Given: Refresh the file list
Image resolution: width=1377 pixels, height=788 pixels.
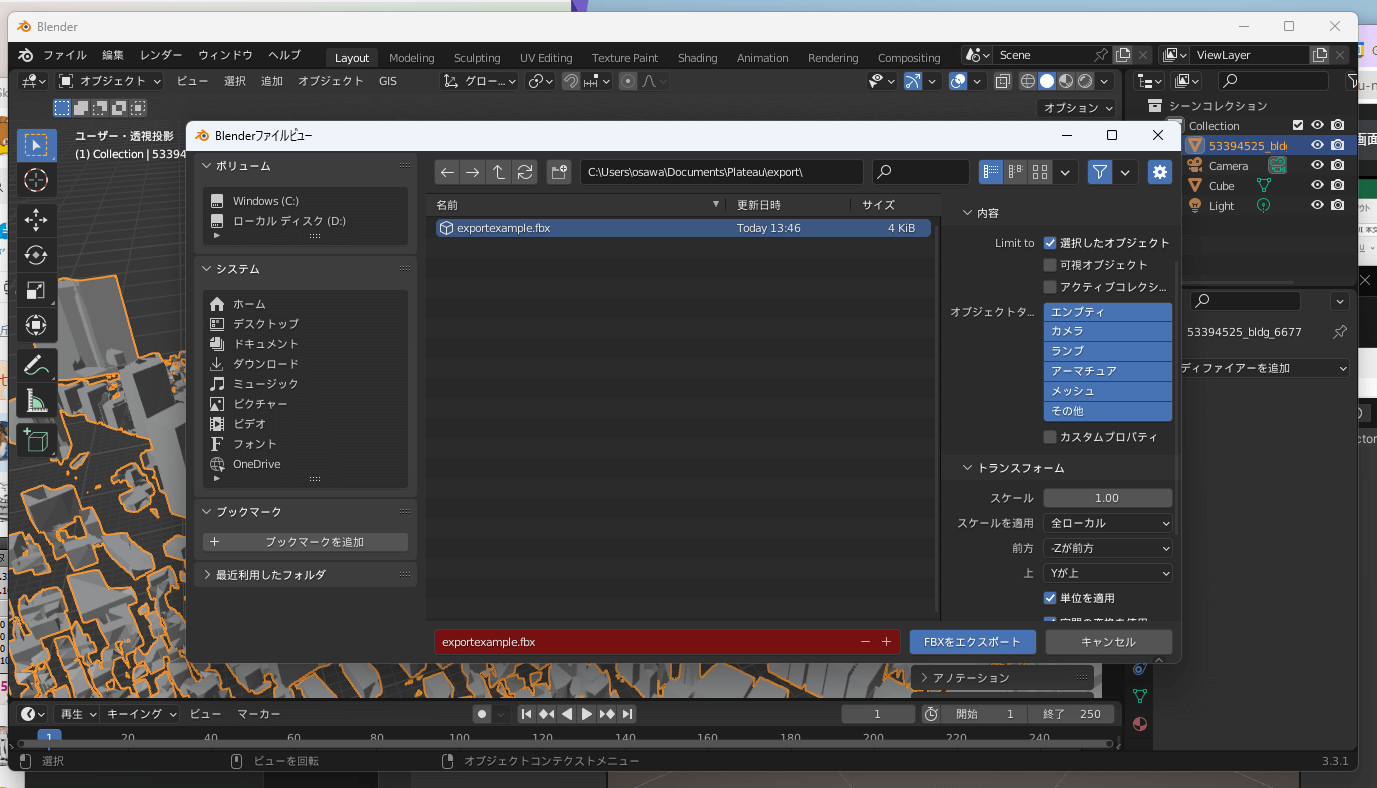Looking at the screenshot, I should coord(525,172).
